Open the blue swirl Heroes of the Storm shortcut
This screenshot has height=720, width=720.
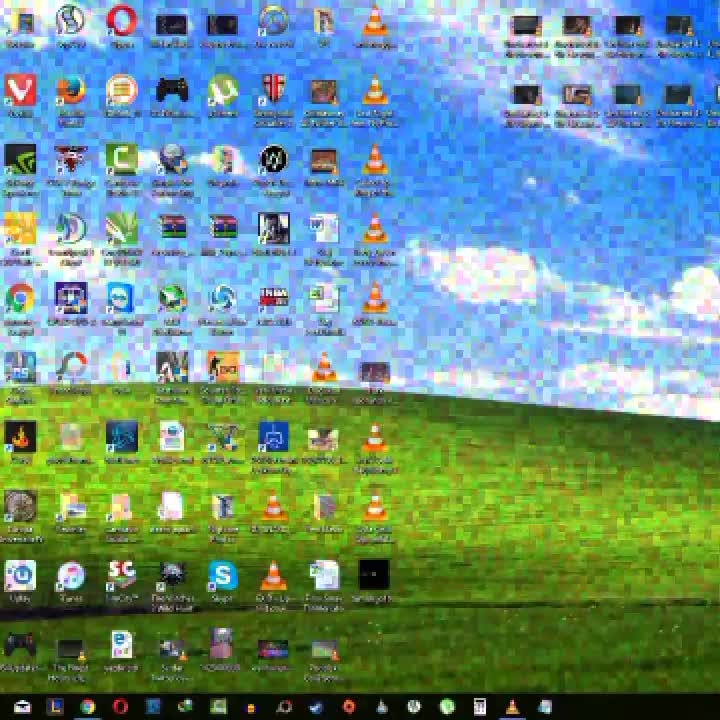223,298
